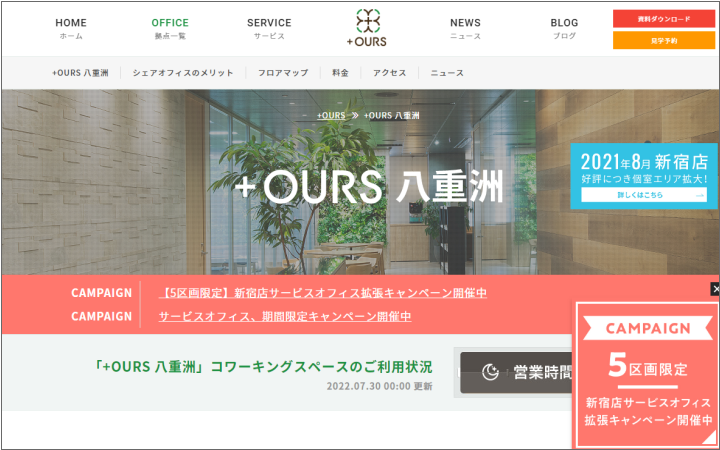Viewport: 720px width, 450px height.
Task: Select the フロアマップ tab
Action: tap(283, 73)
